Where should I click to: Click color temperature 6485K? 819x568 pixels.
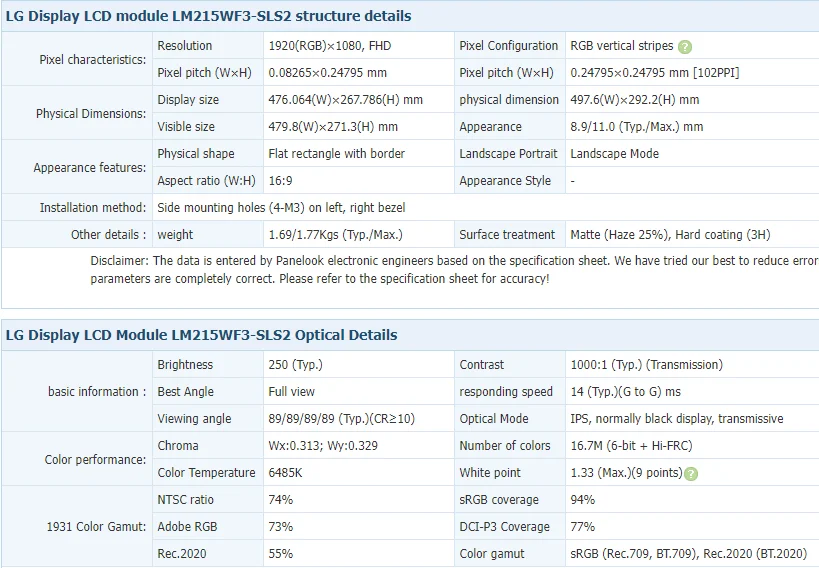[285, 473]
